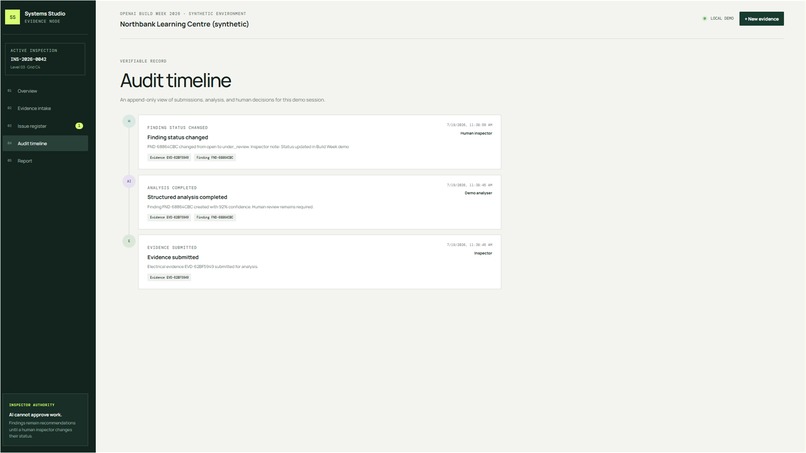Image resolution: width=806 pixels, height=453 pixels.
Task: Open the Evidence submitted entry title
Action: (173, 257)
